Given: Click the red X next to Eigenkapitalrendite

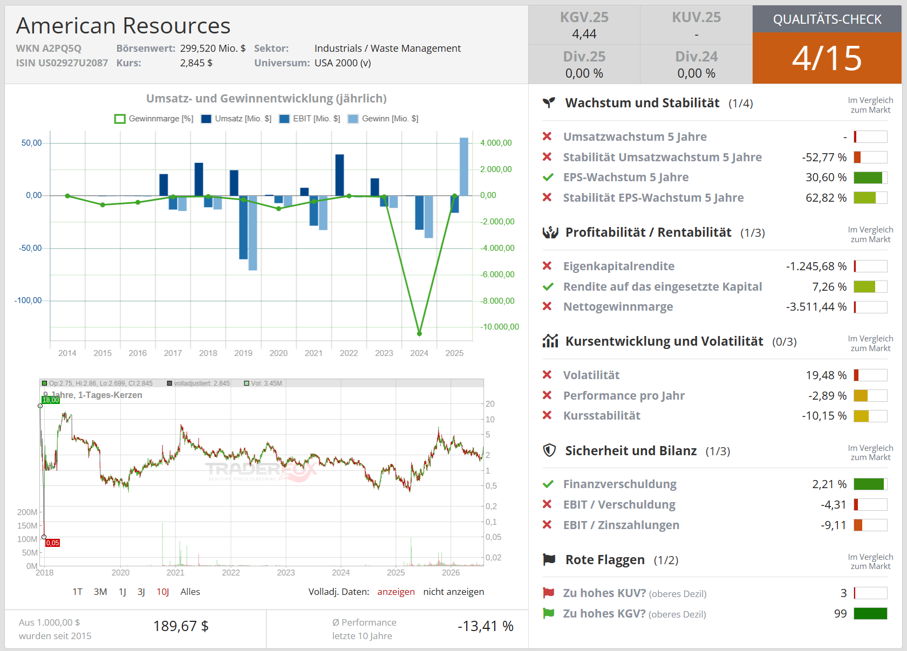Looking at the screenshot, I should [547, 266].
